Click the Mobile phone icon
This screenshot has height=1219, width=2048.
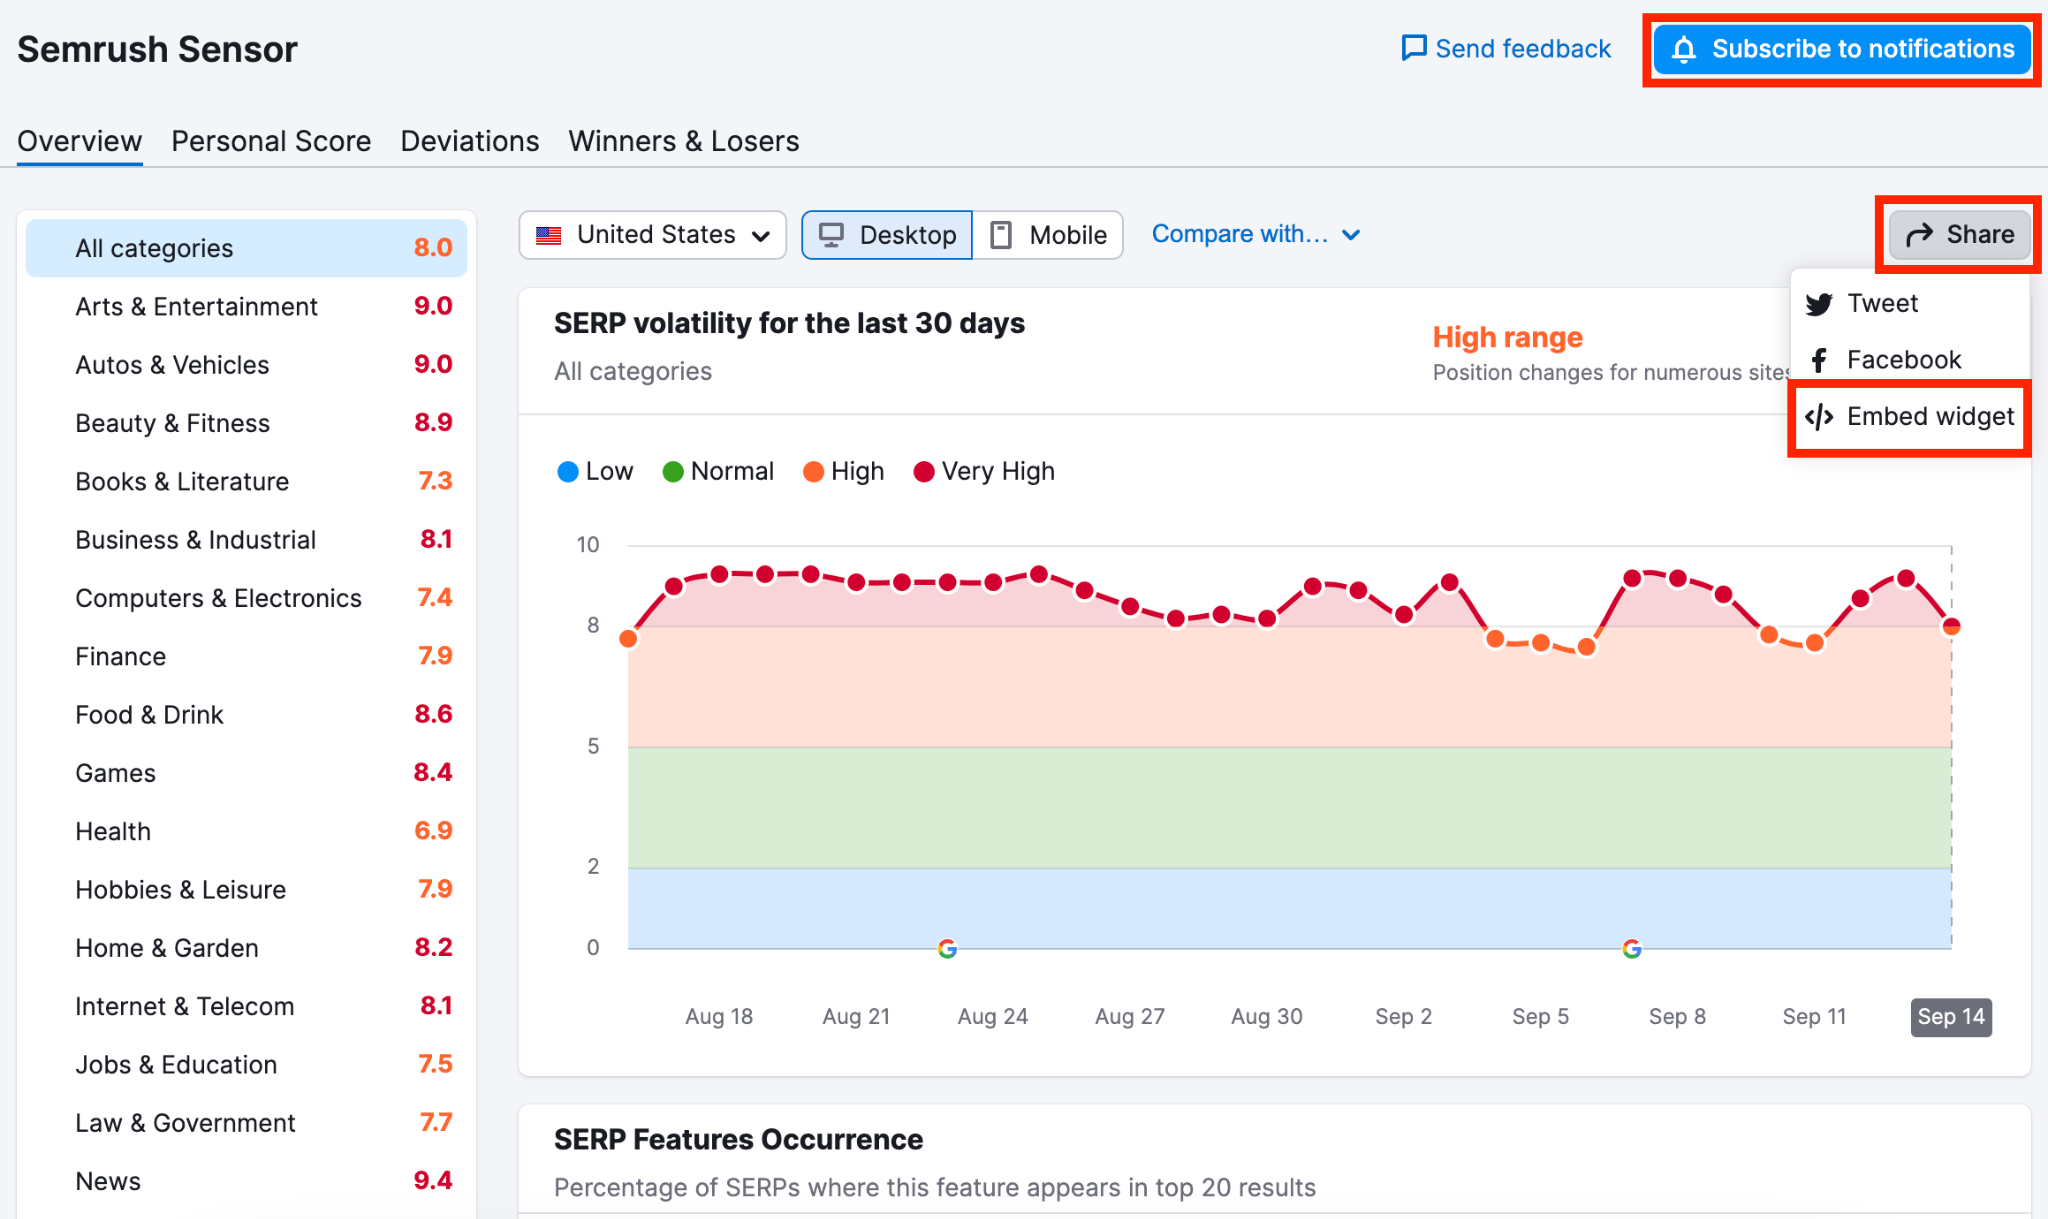1001,234
